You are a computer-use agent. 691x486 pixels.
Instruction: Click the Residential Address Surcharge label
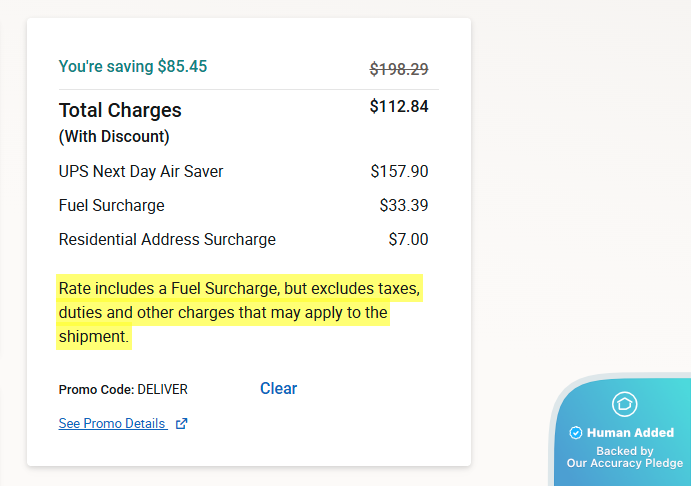click(167, 240)
